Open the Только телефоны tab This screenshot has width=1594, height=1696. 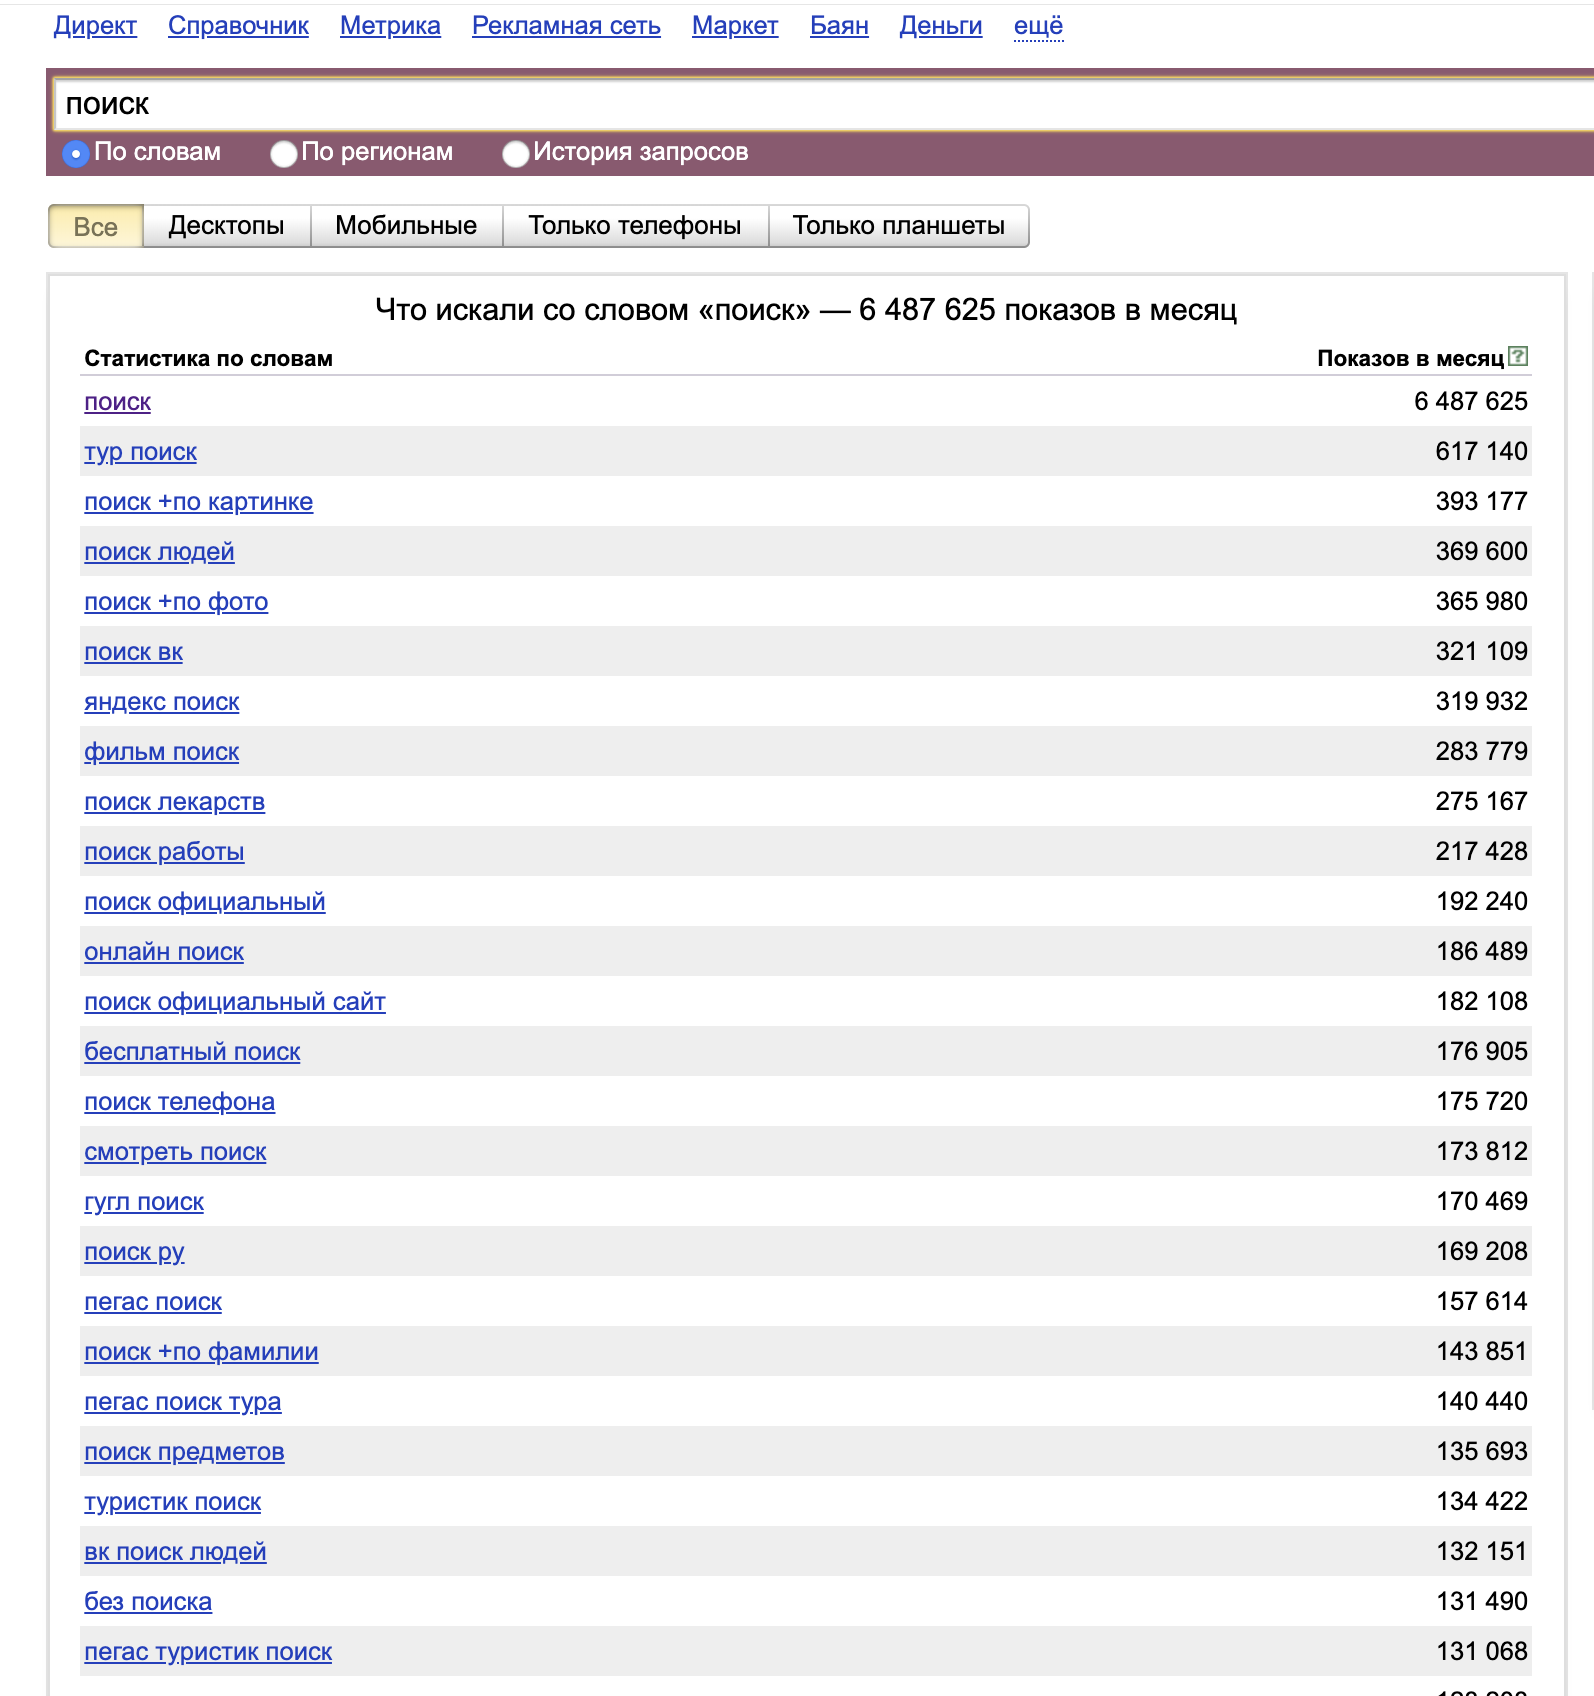click(x=635, y=226)
